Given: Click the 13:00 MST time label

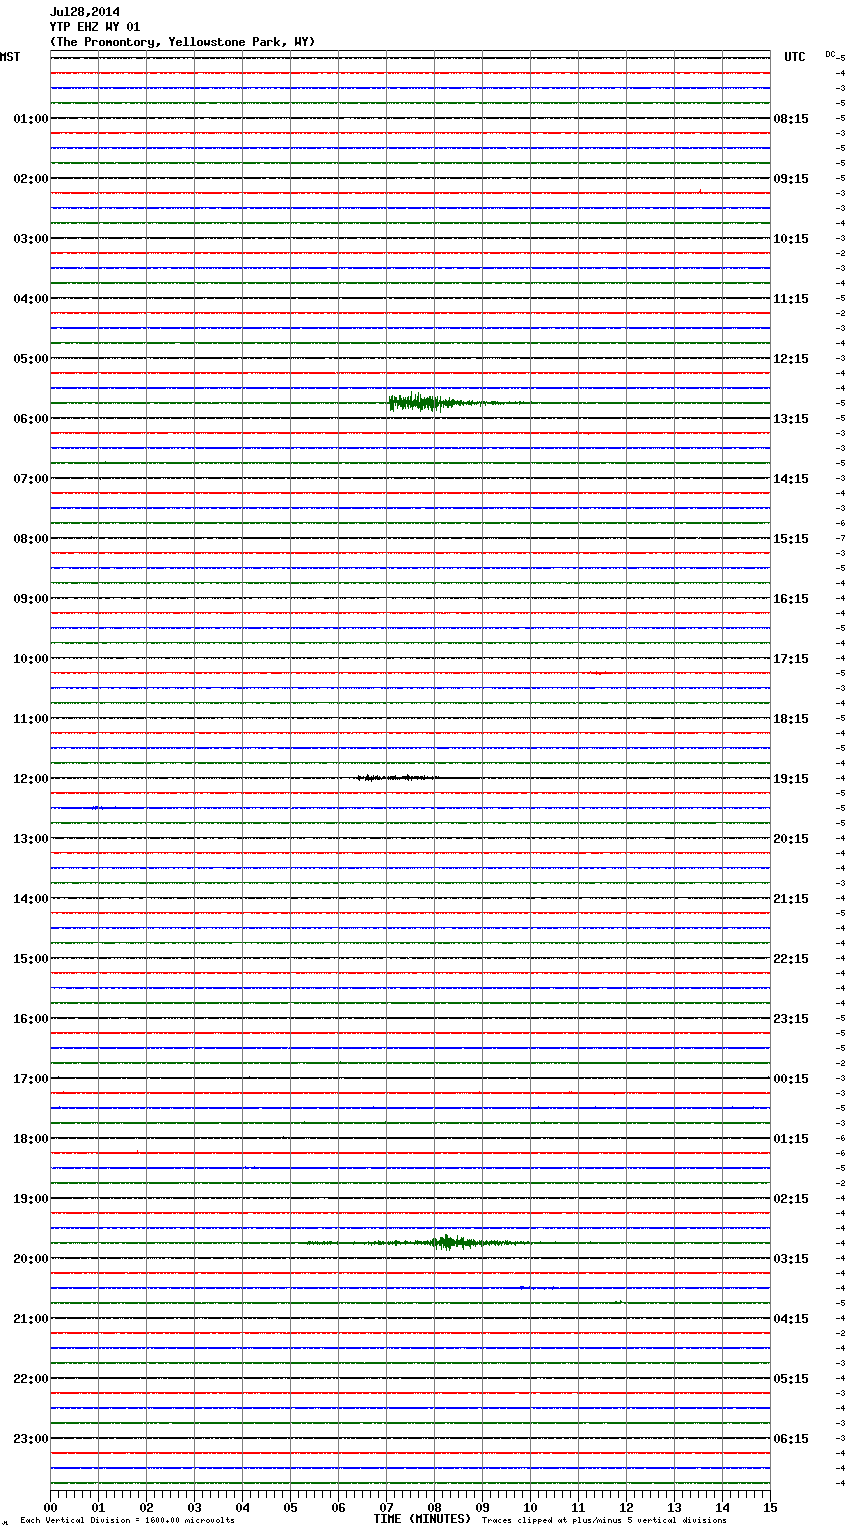Looking at the screenshot, I should [x=31, y=839].
